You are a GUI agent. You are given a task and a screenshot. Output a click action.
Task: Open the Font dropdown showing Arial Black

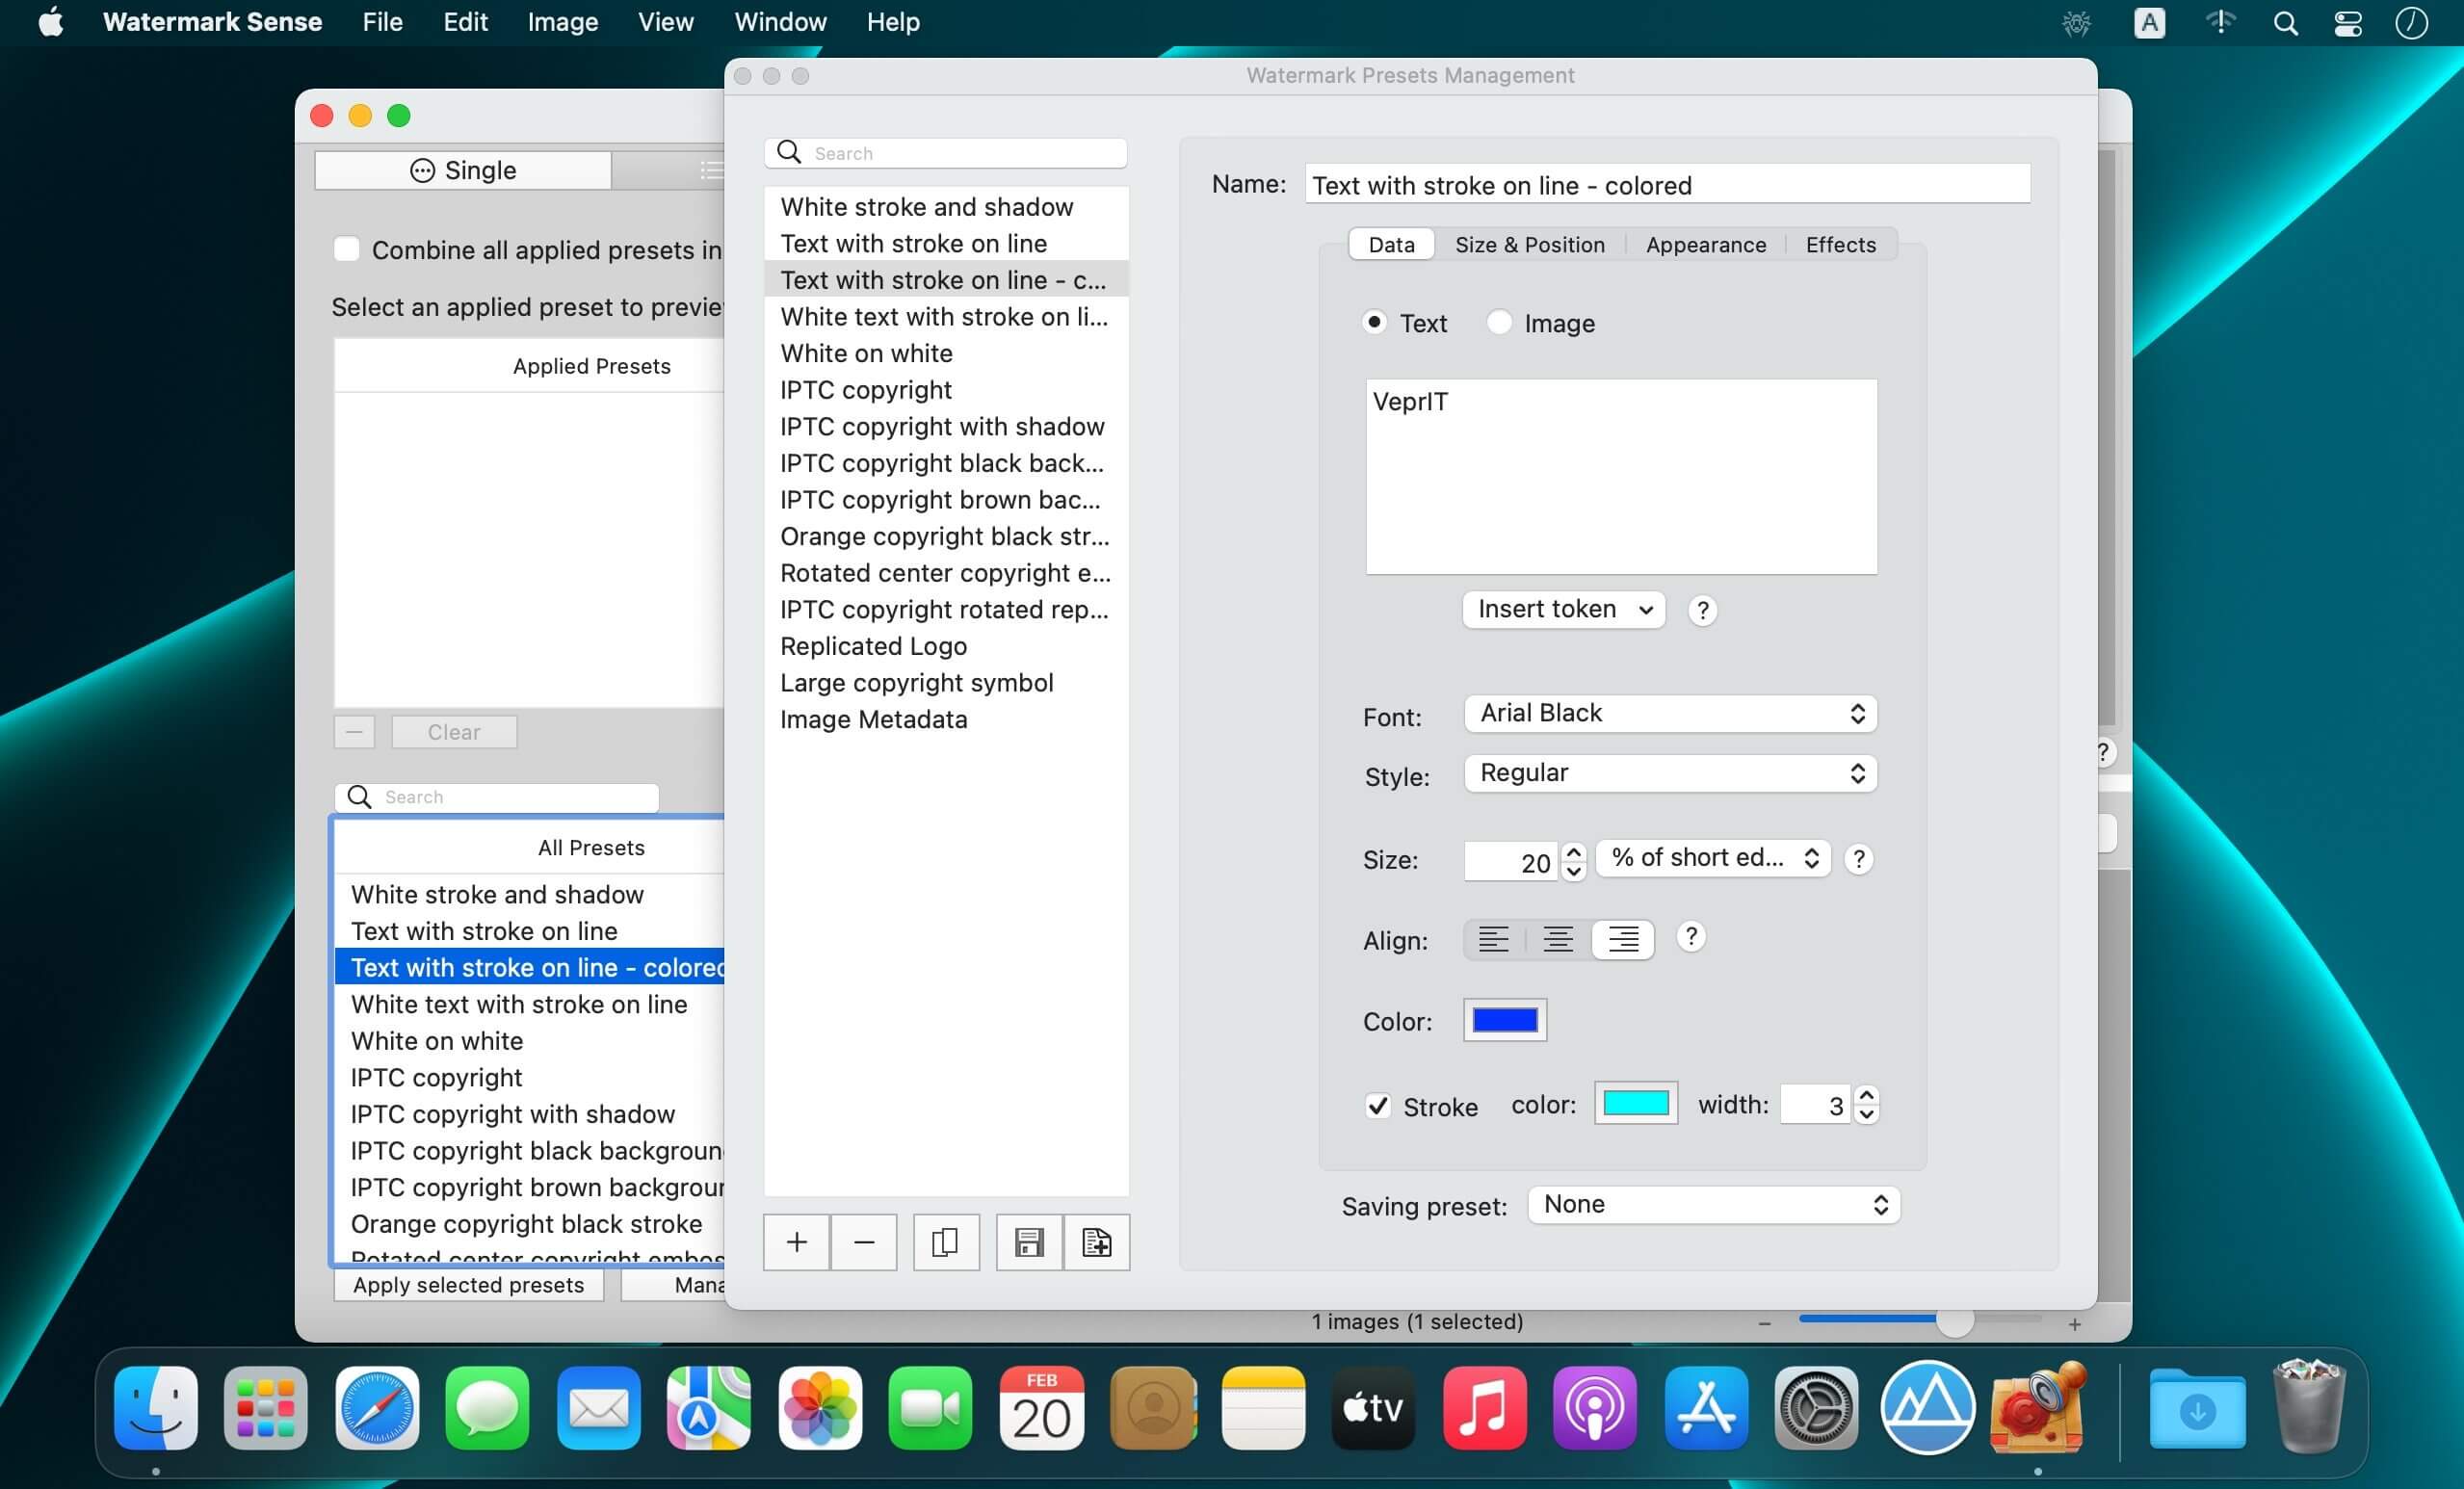[1670, 713]
